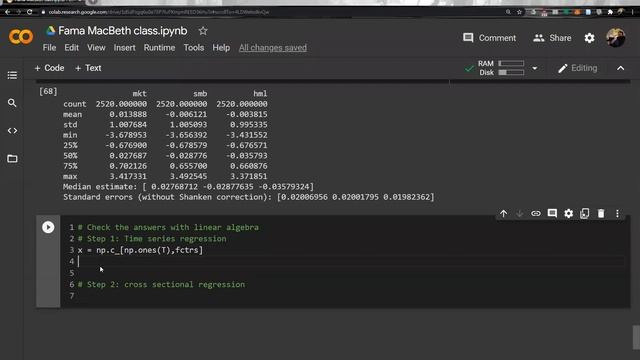Open the Runtime menu
Viewport: 640px width, 360px height.
(x=159, y=48)
